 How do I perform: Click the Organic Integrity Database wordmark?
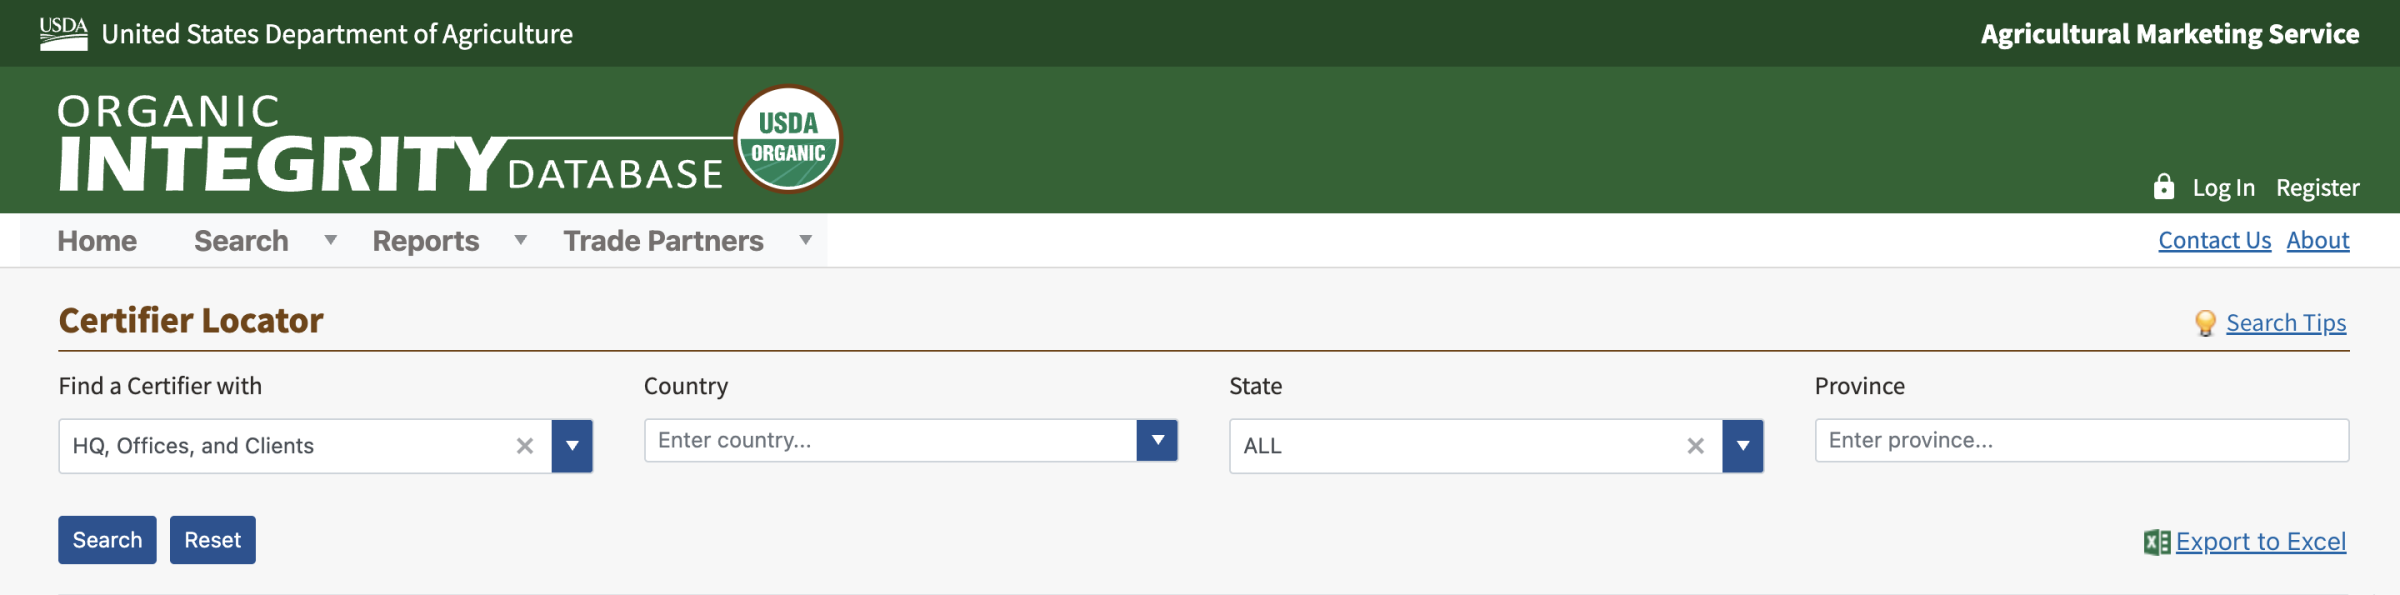(390, 143)
